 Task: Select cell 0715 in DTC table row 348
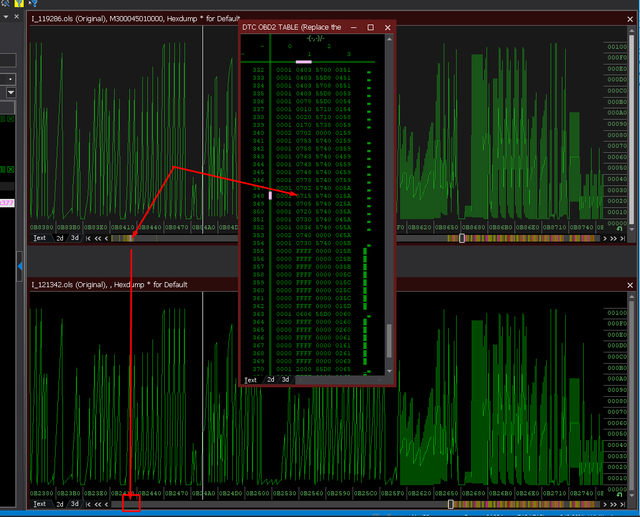coord(304,196)
